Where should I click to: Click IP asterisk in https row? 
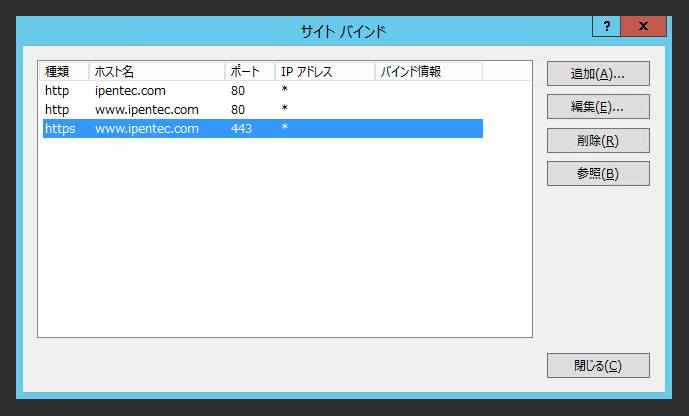point(285,127)
